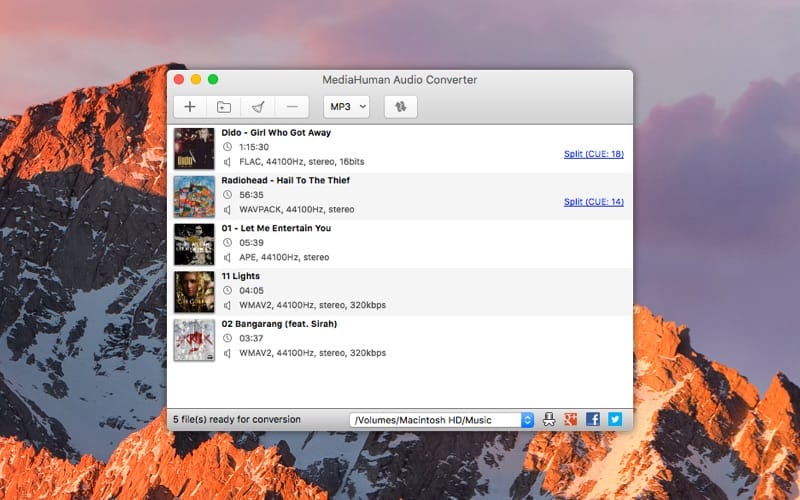Click the Remove file minus button

click(292, 107)
